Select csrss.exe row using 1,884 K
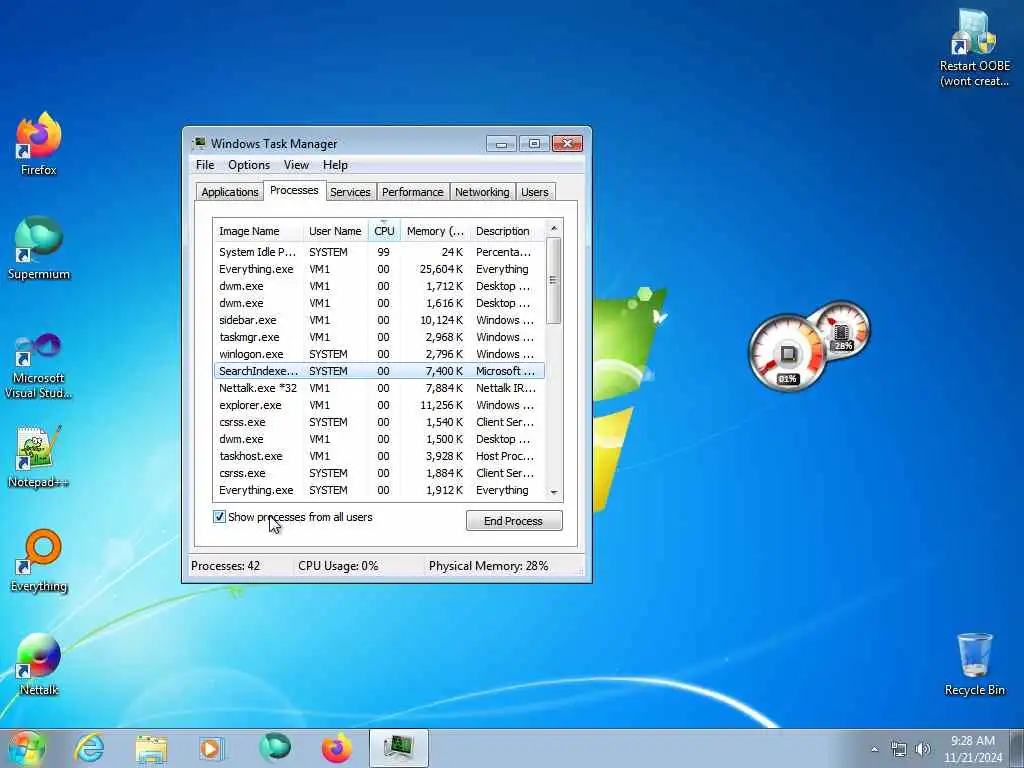This screenshot has width=1024, height=768. [x=379, y=473]
